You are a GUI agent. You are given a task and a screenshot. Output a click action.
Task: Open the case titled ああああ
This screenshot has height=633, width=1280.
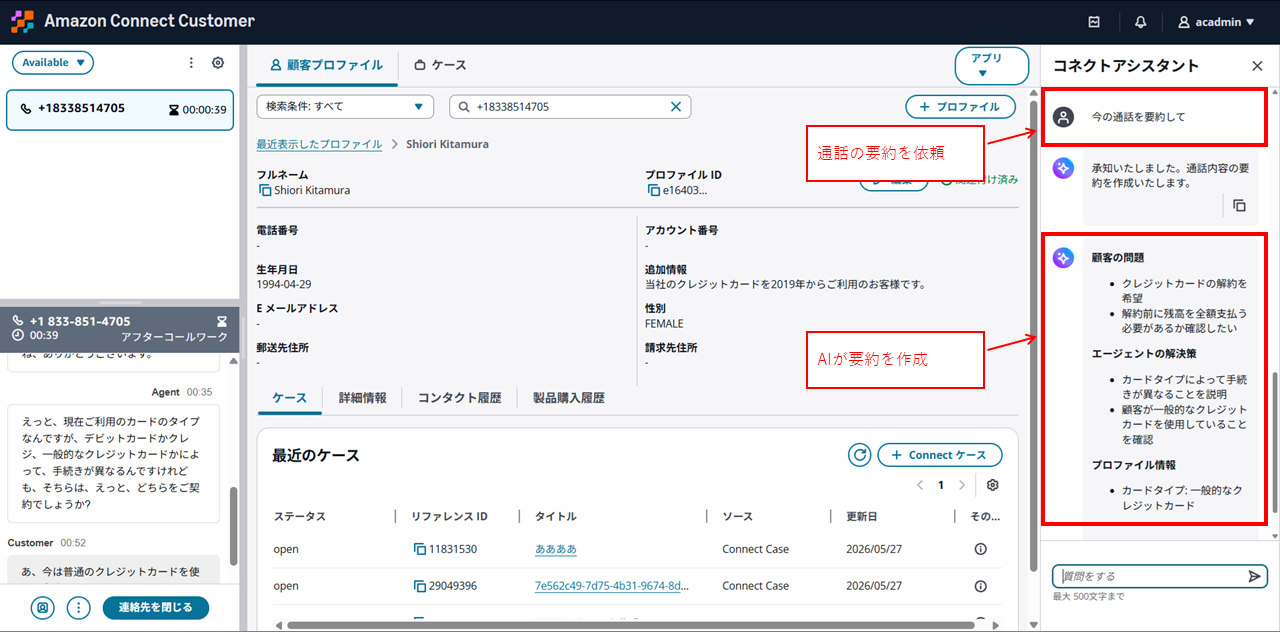(556, 549)
